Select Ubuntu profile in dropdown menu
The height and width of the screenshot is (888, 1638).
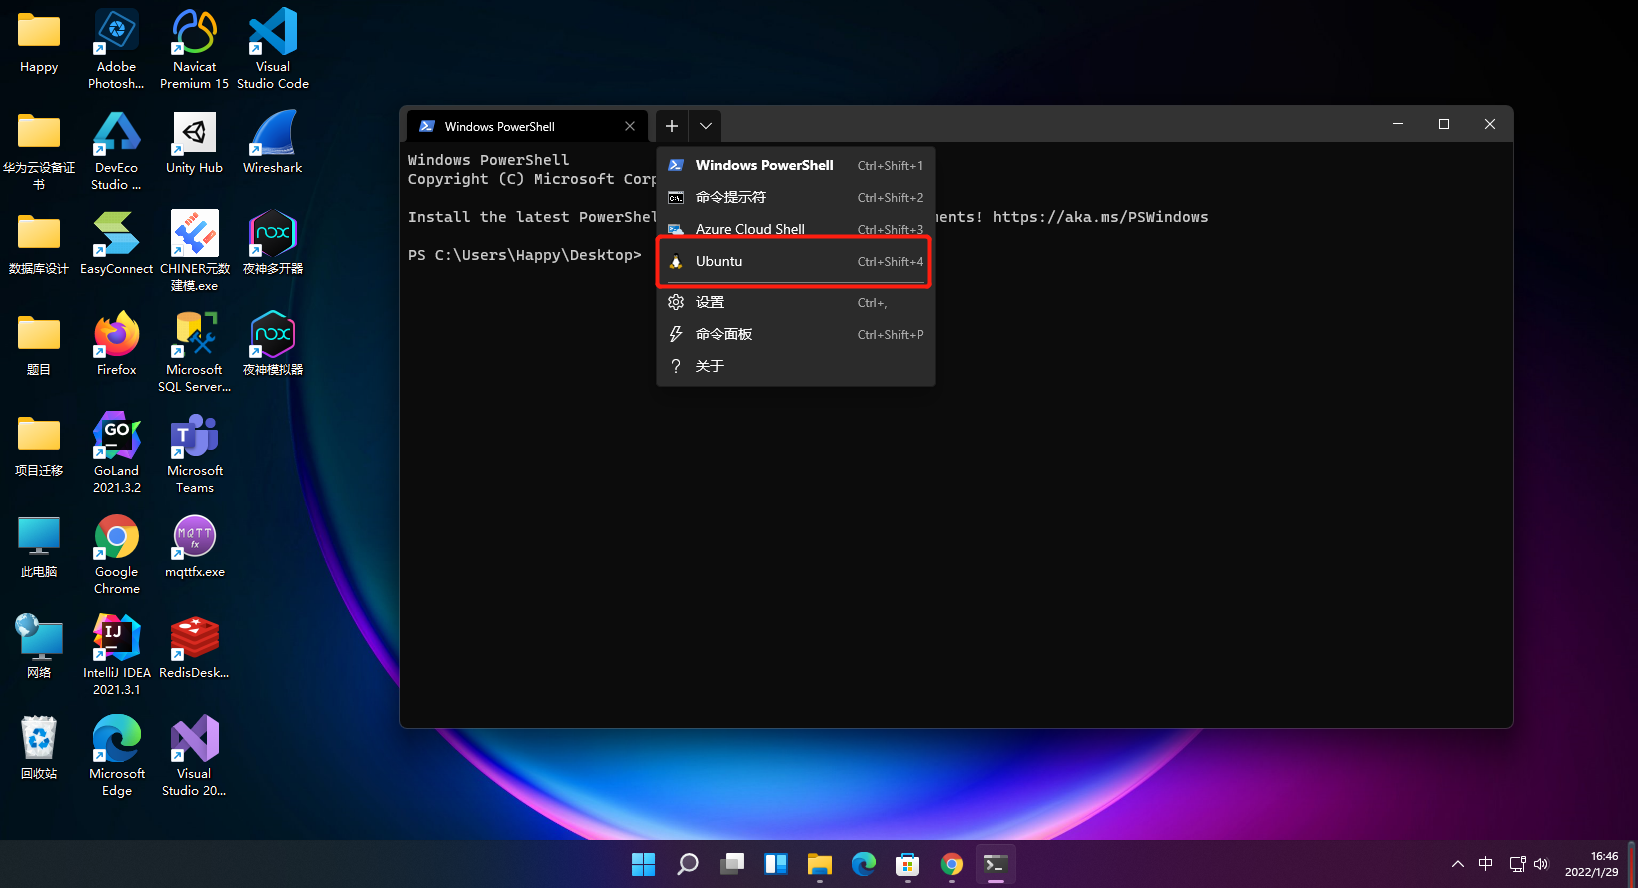click(x=796, y=261)
